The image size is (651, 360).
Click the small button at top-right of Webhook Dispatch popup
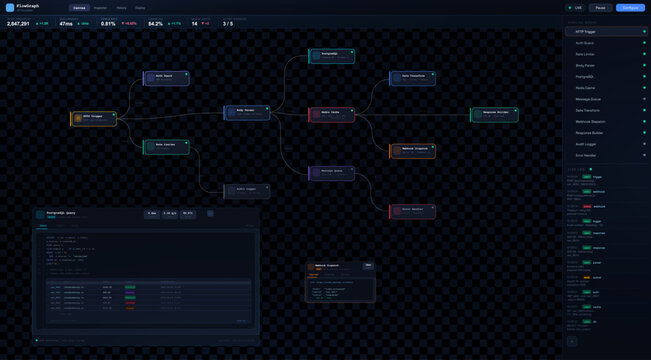(x=368, y=265)
